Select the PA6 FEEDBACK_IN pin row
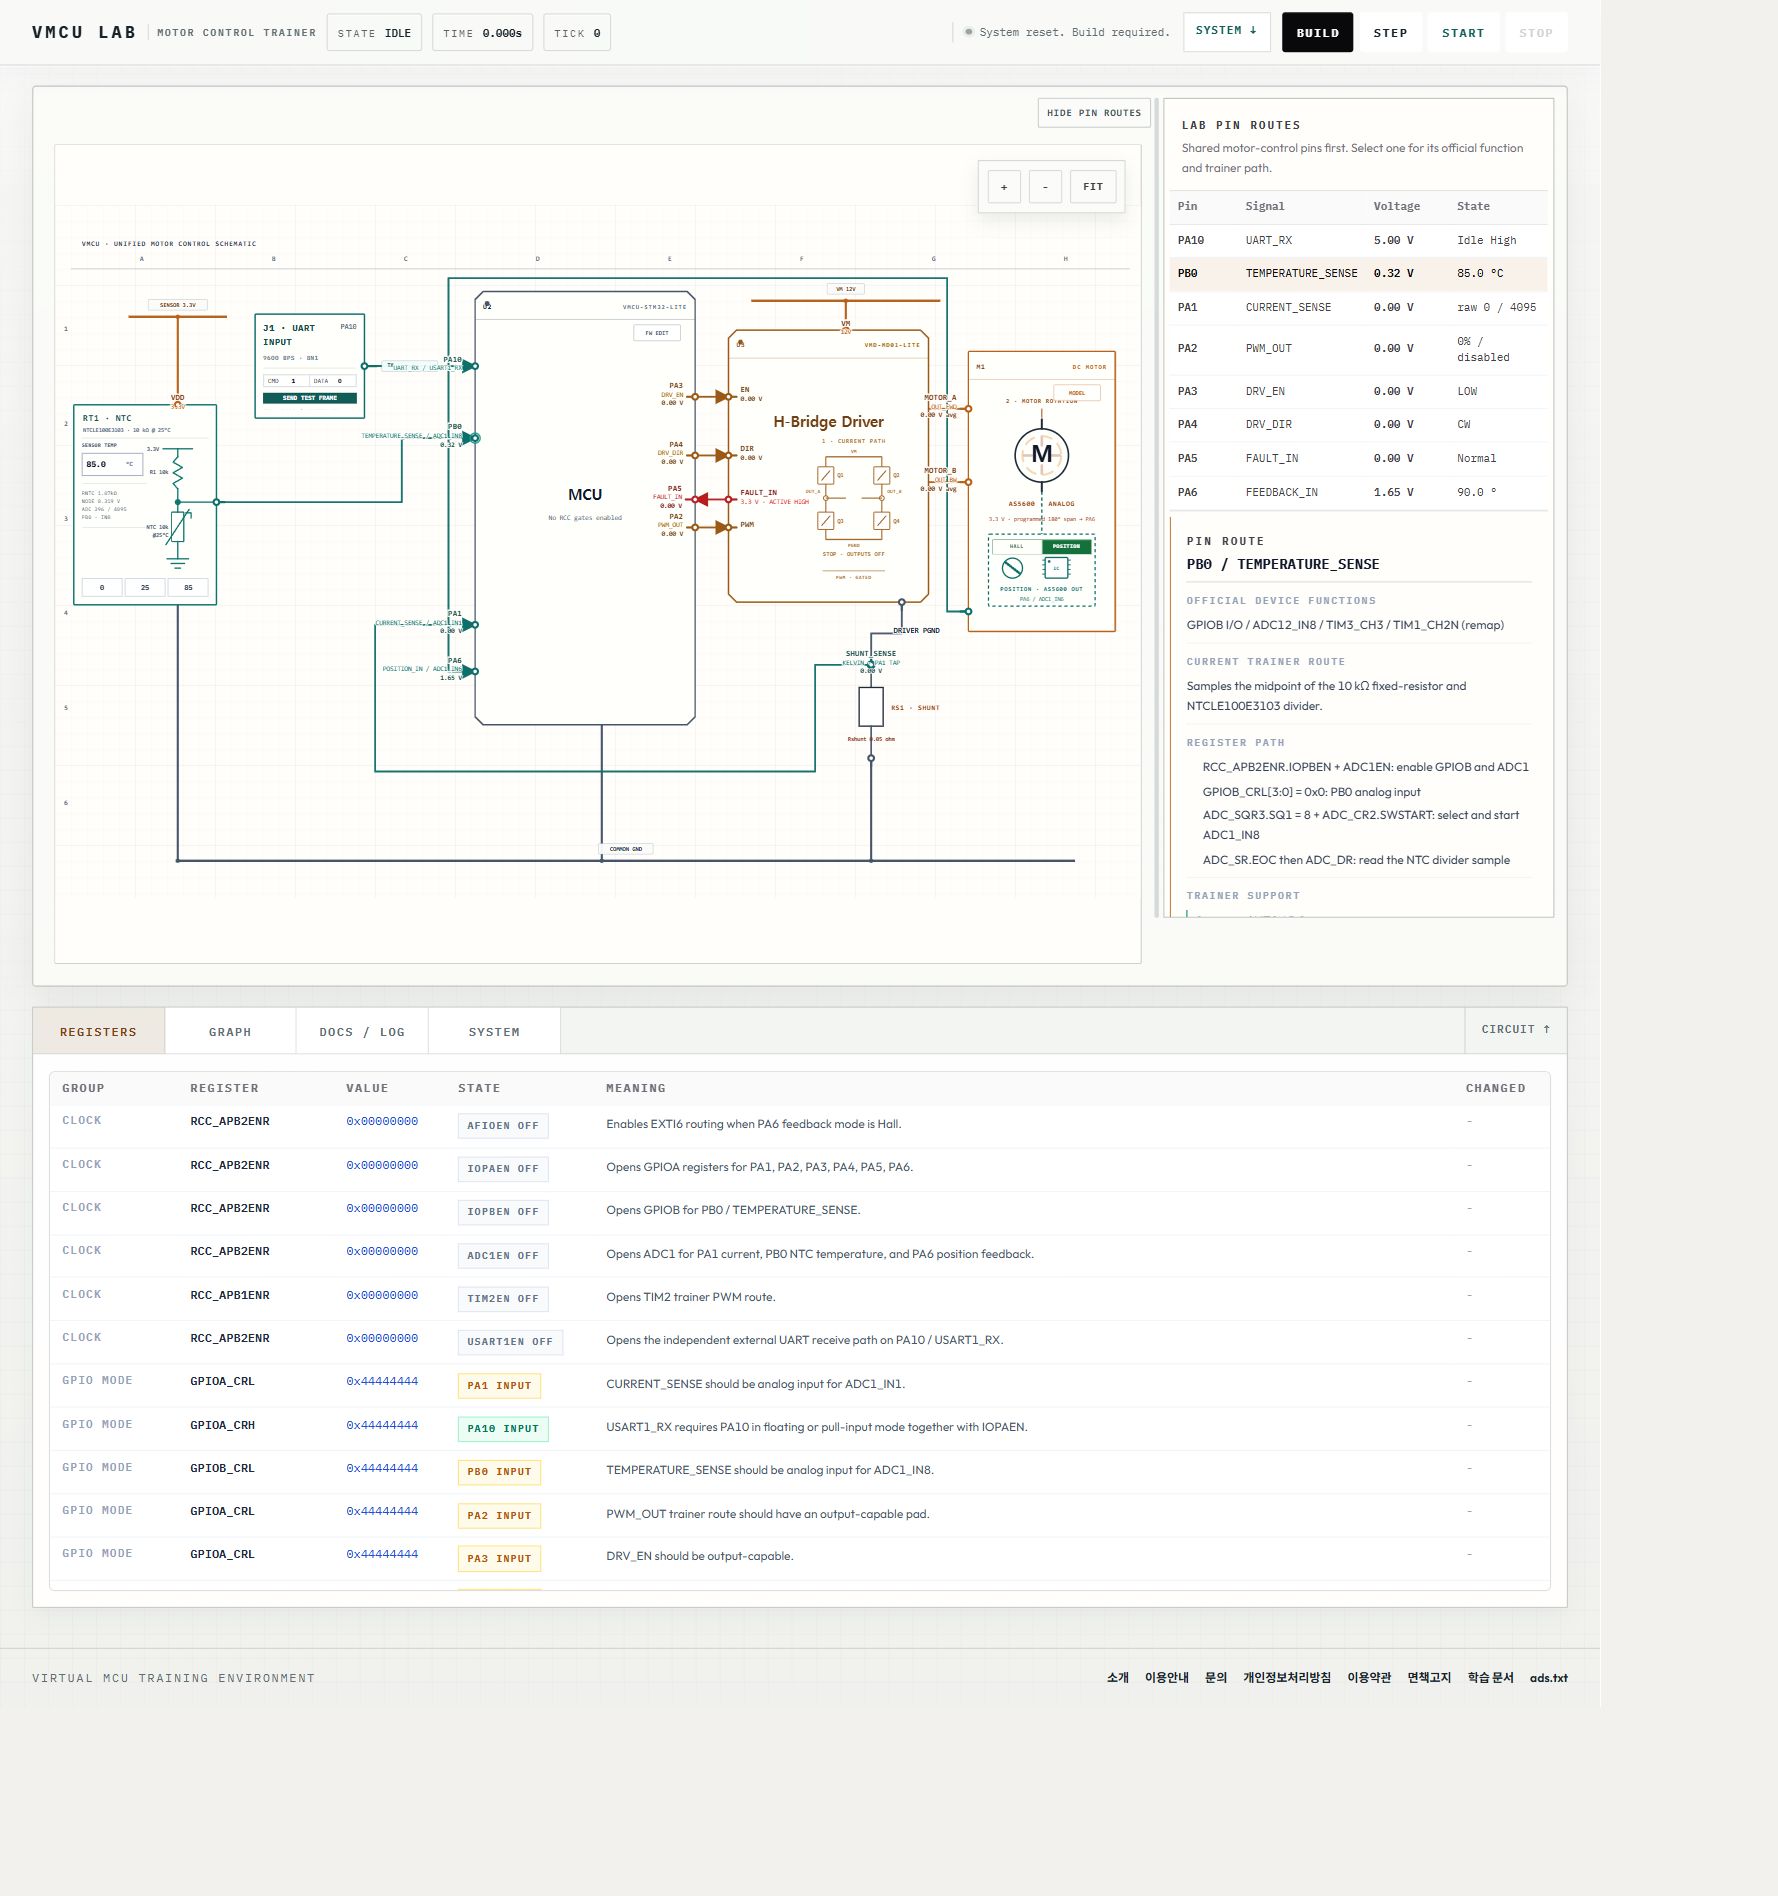The image size is (1778, 1896). [x=1358, y=492]
